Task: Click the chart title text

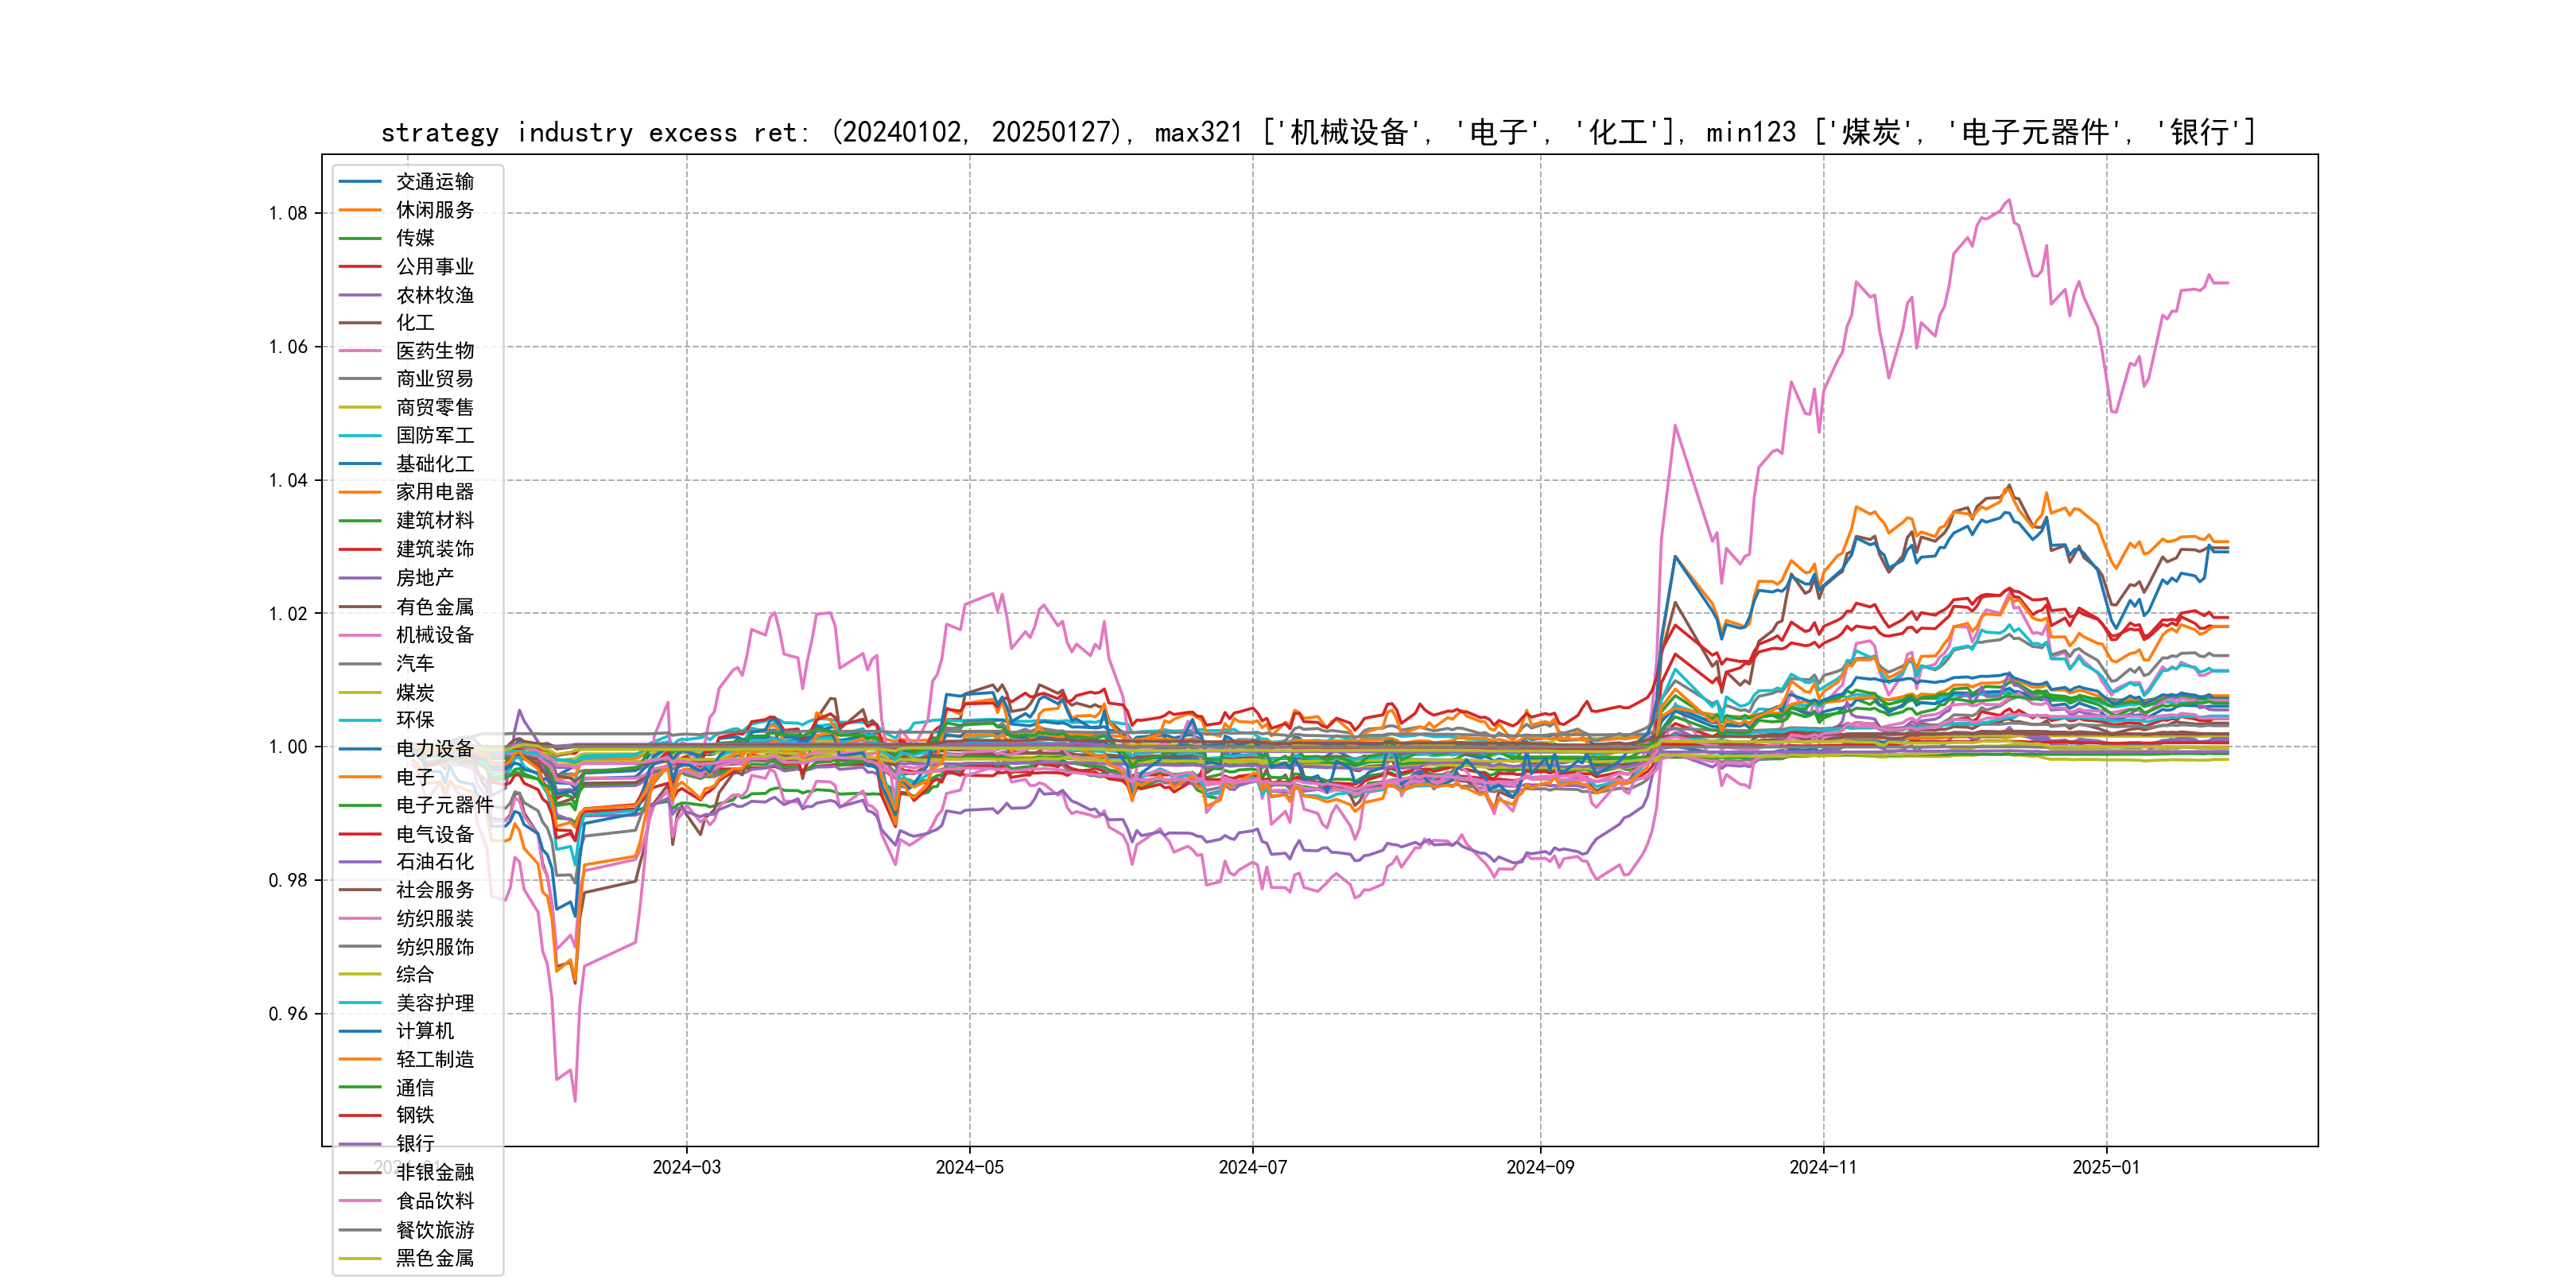Action: (1318, 132)
